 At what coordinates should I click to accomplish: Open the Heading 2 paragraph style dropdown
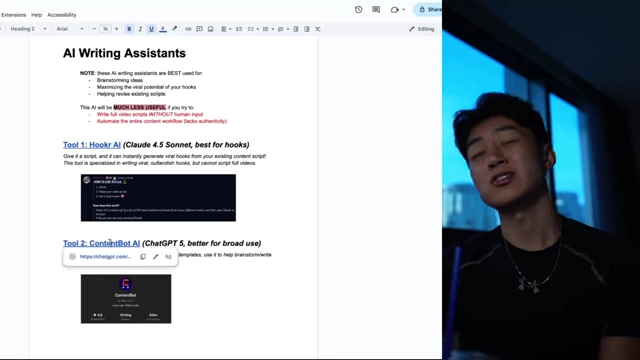[x=28, y=29]
